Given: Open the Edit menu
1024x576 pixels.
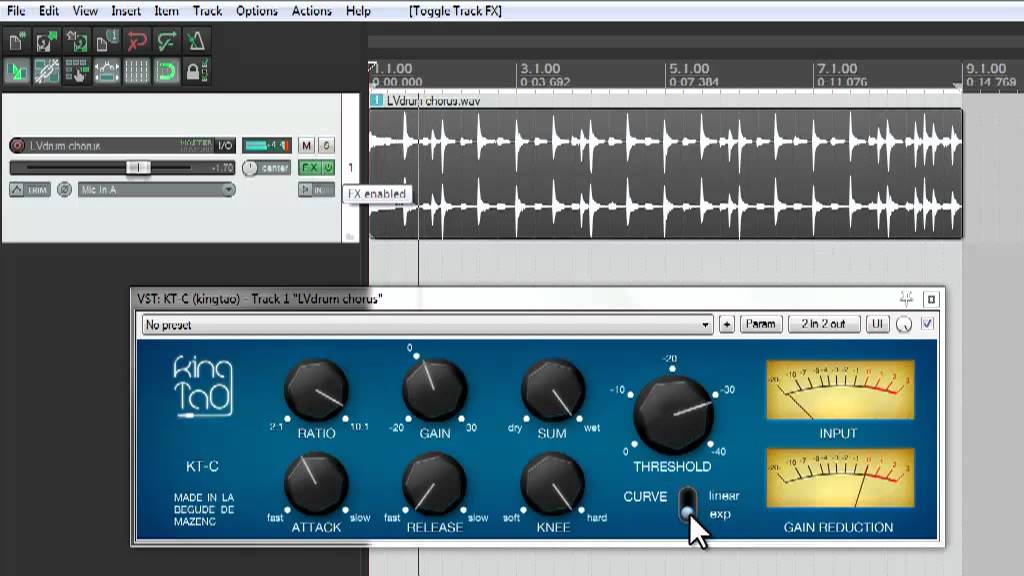Looking at the screenshot, I should [48, 10].
